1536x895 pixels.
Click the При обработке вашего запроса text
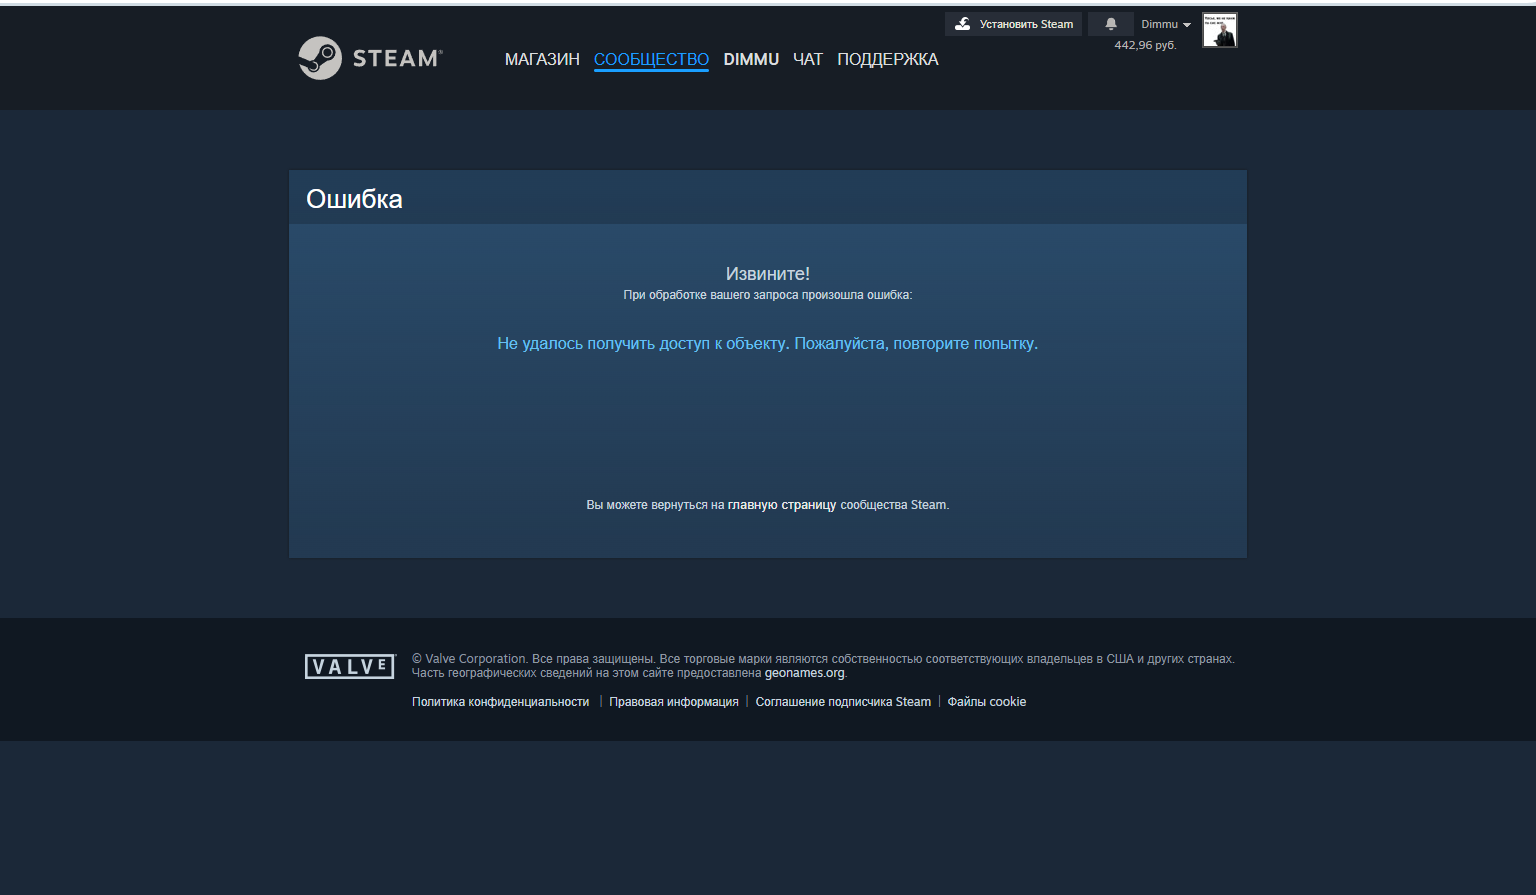click(768, 295)
